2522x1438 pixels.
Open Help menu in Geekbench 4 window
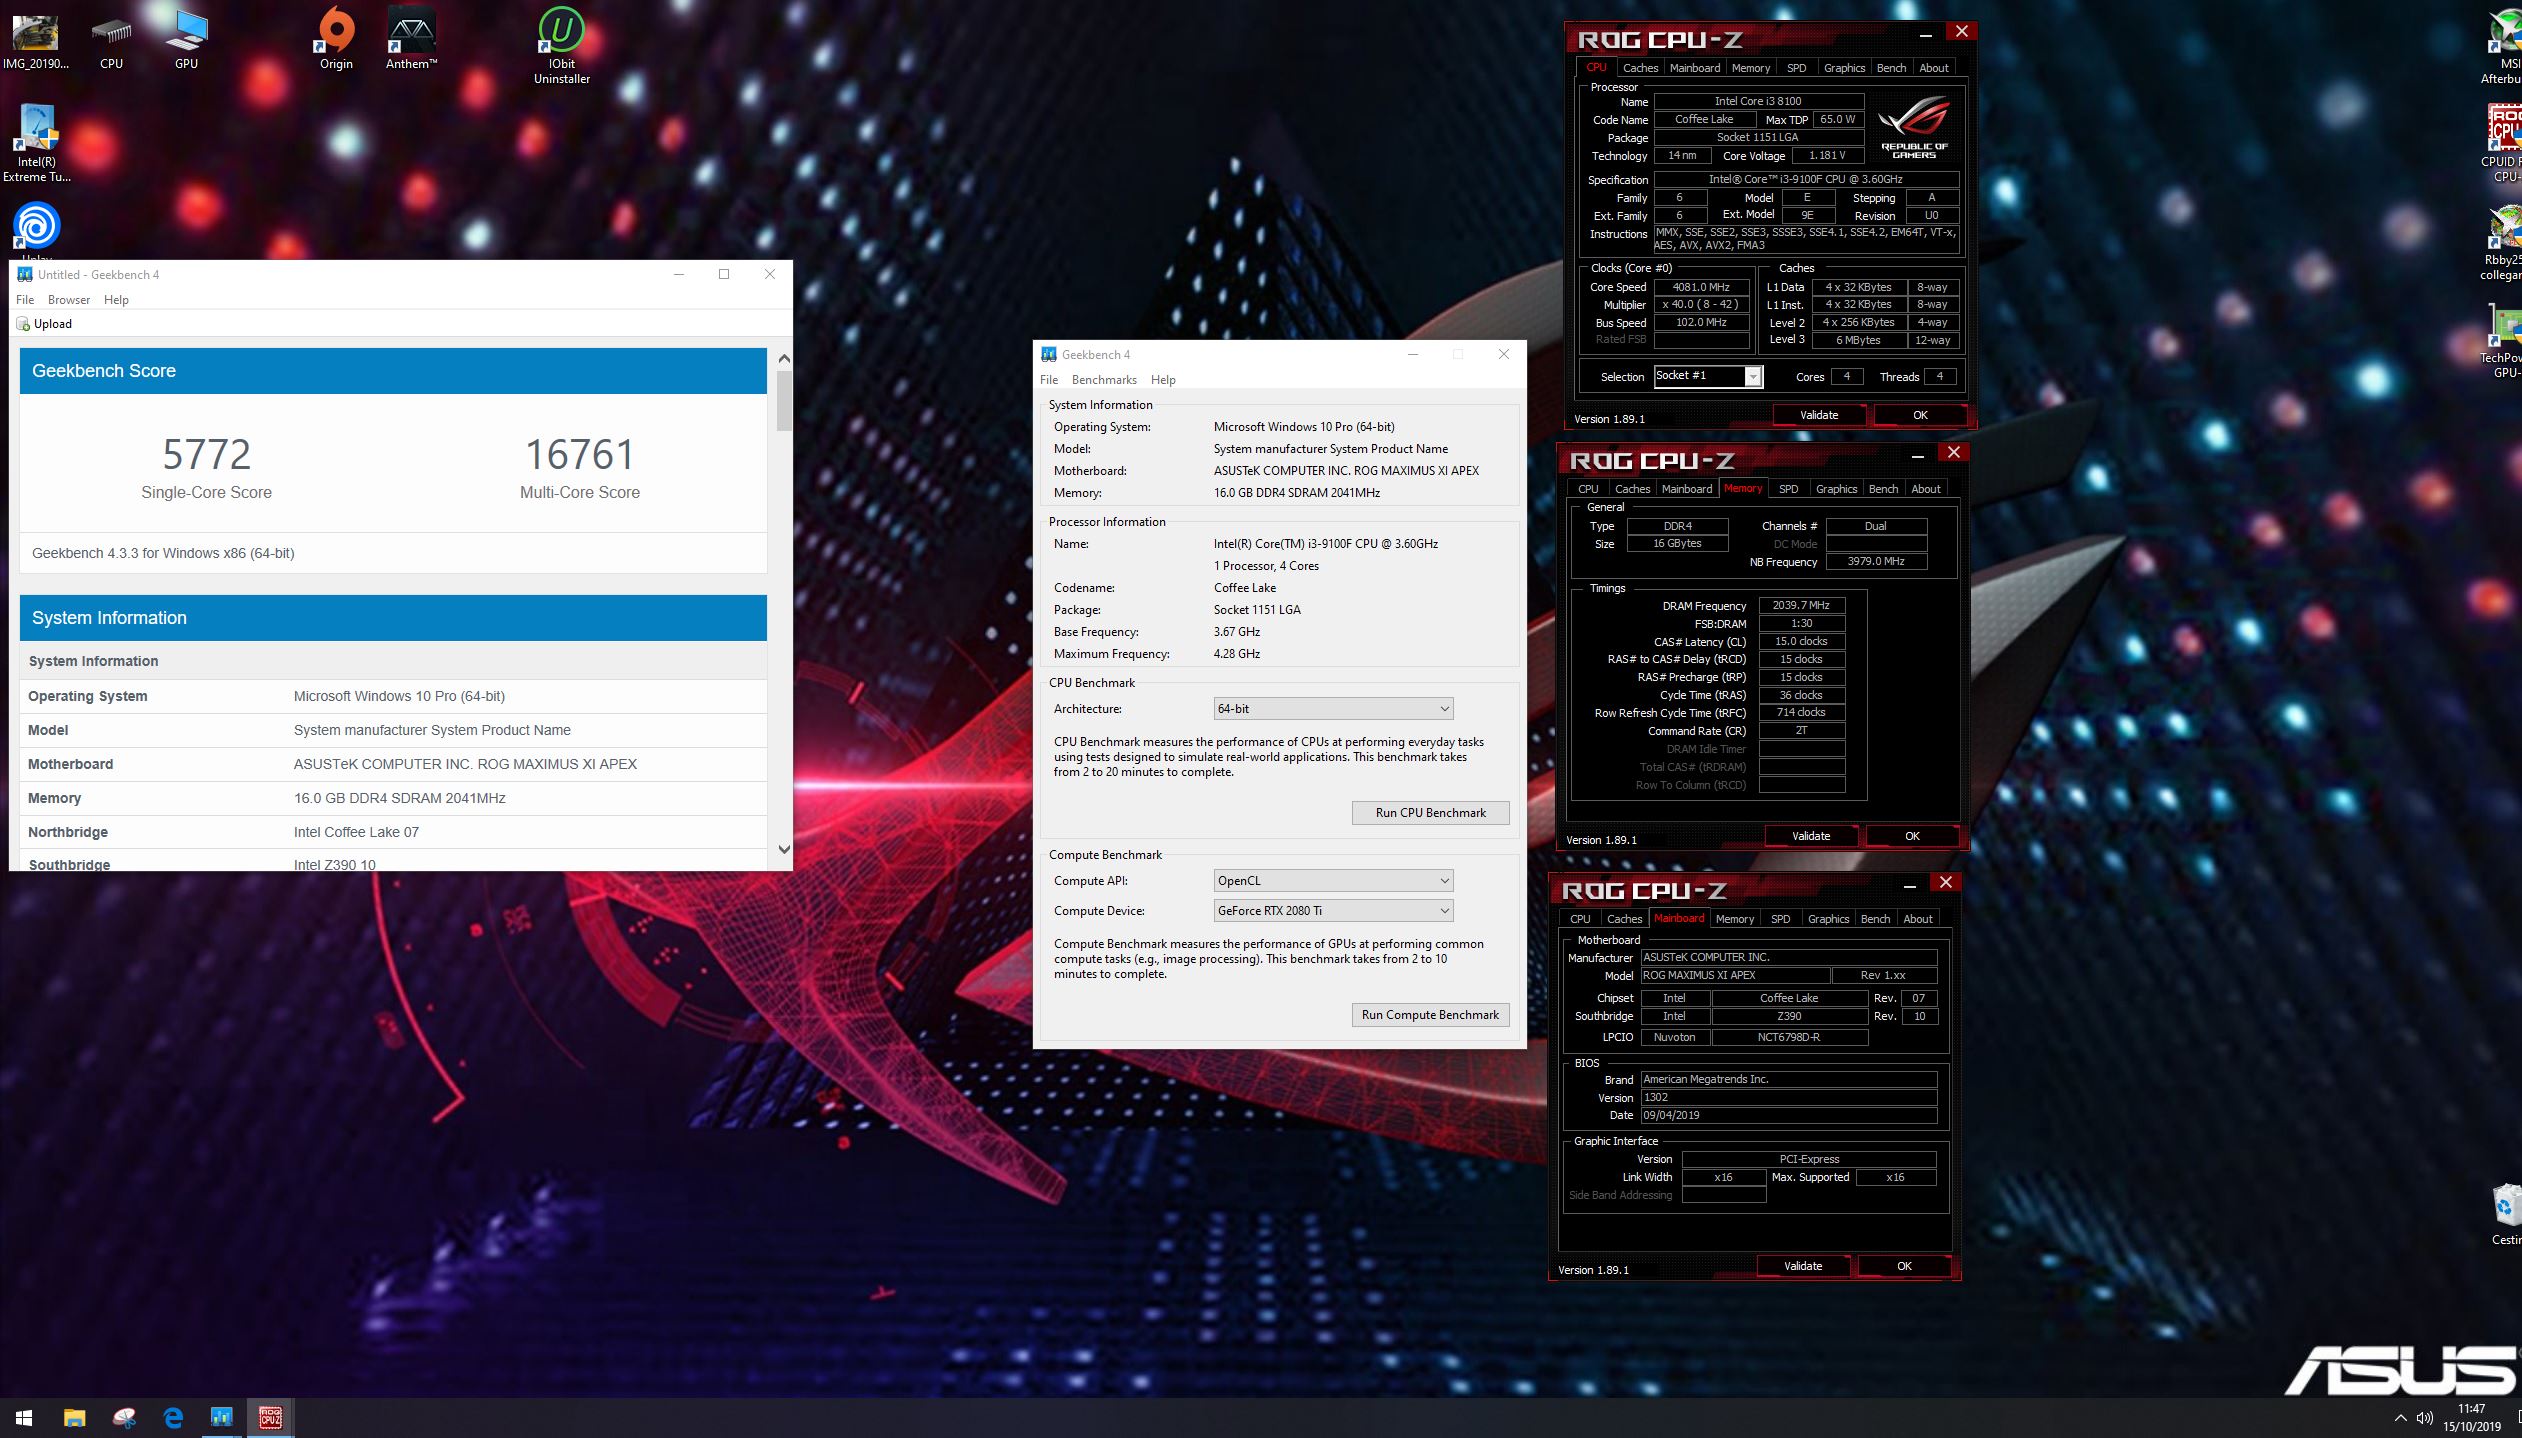pos(1163,380)
